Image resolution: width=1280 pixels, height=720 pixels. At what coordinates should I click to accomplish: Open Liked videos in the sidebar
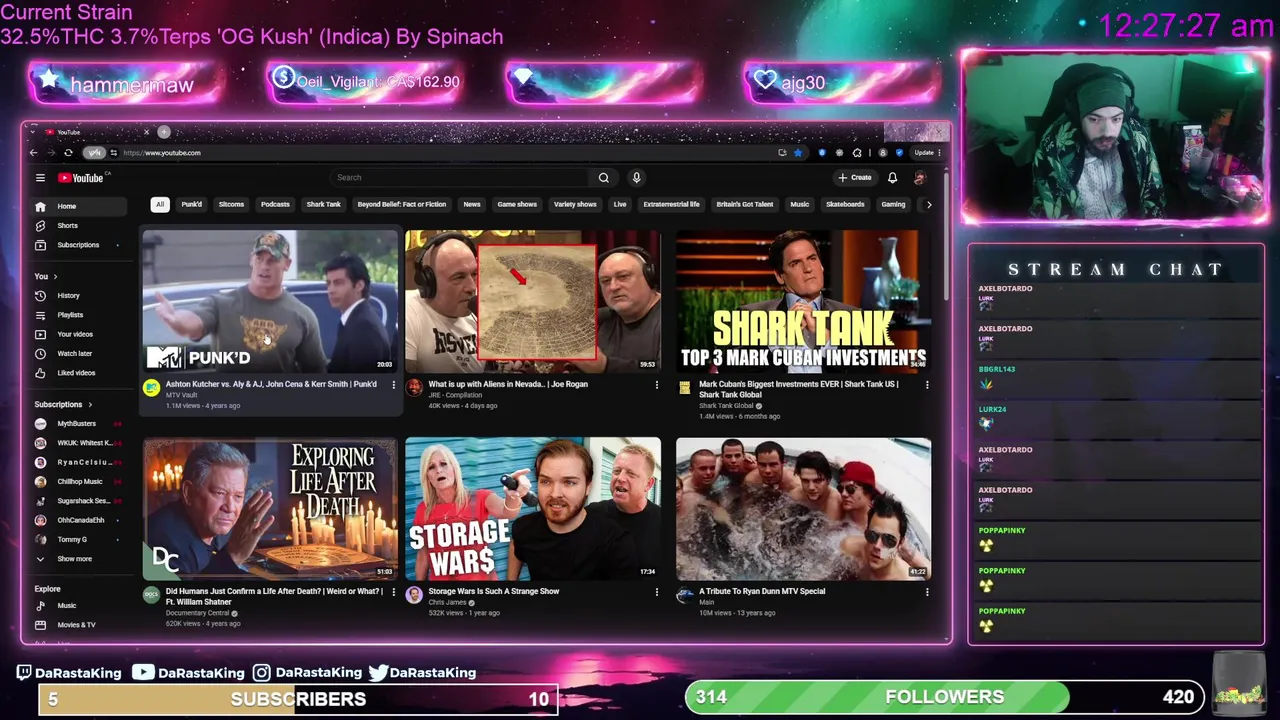[x=80, y=373]
